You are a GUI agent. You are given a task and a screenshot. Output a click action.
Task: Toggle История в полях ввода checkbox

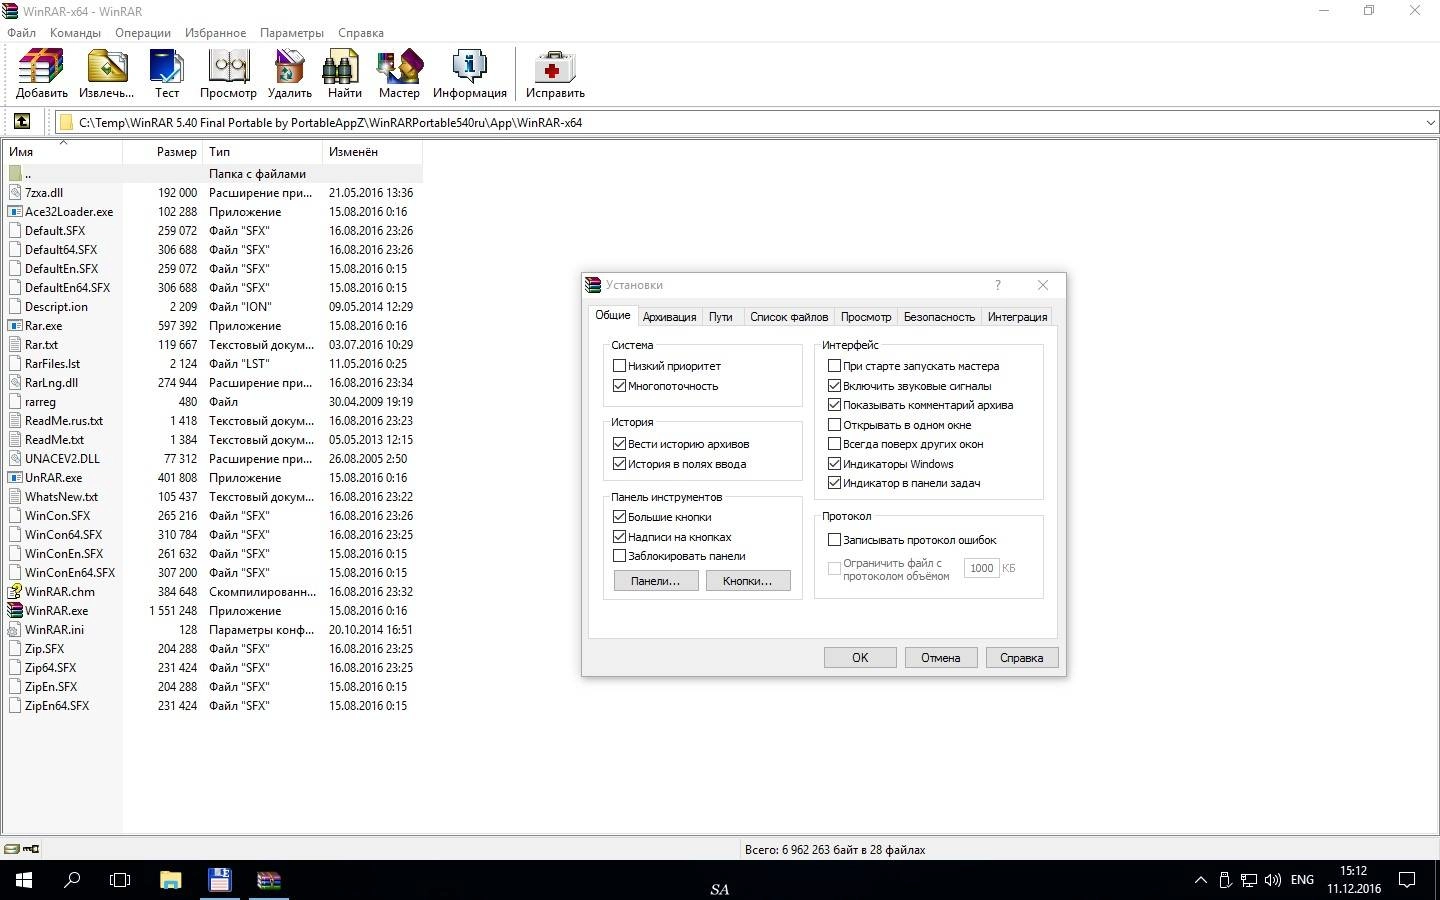pos(619,464)
